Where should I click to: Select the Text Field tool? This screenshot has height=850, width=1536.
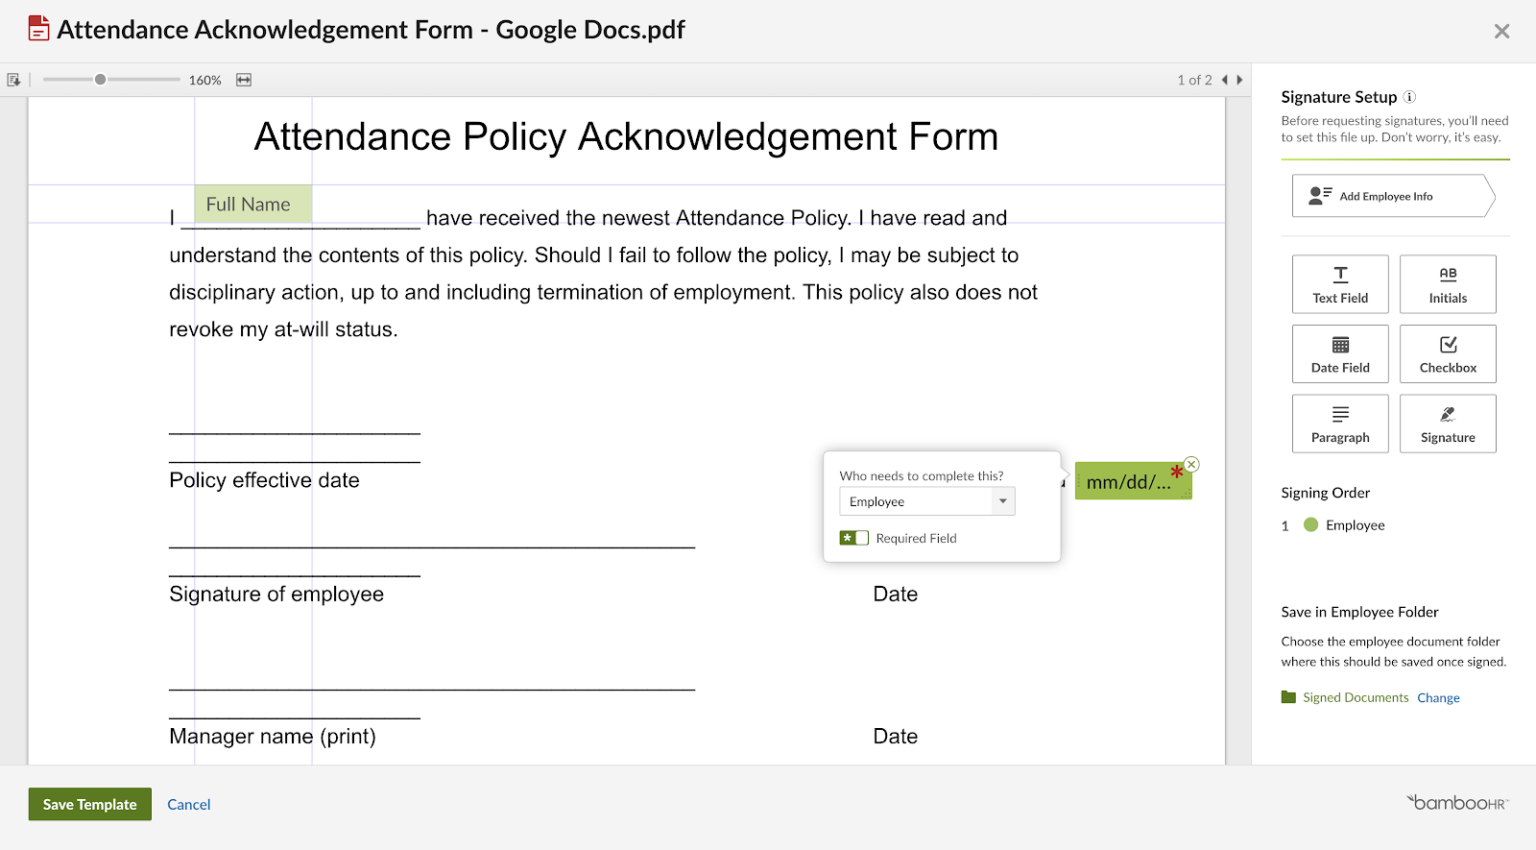pyautogui.click(x=1340, y=284)
